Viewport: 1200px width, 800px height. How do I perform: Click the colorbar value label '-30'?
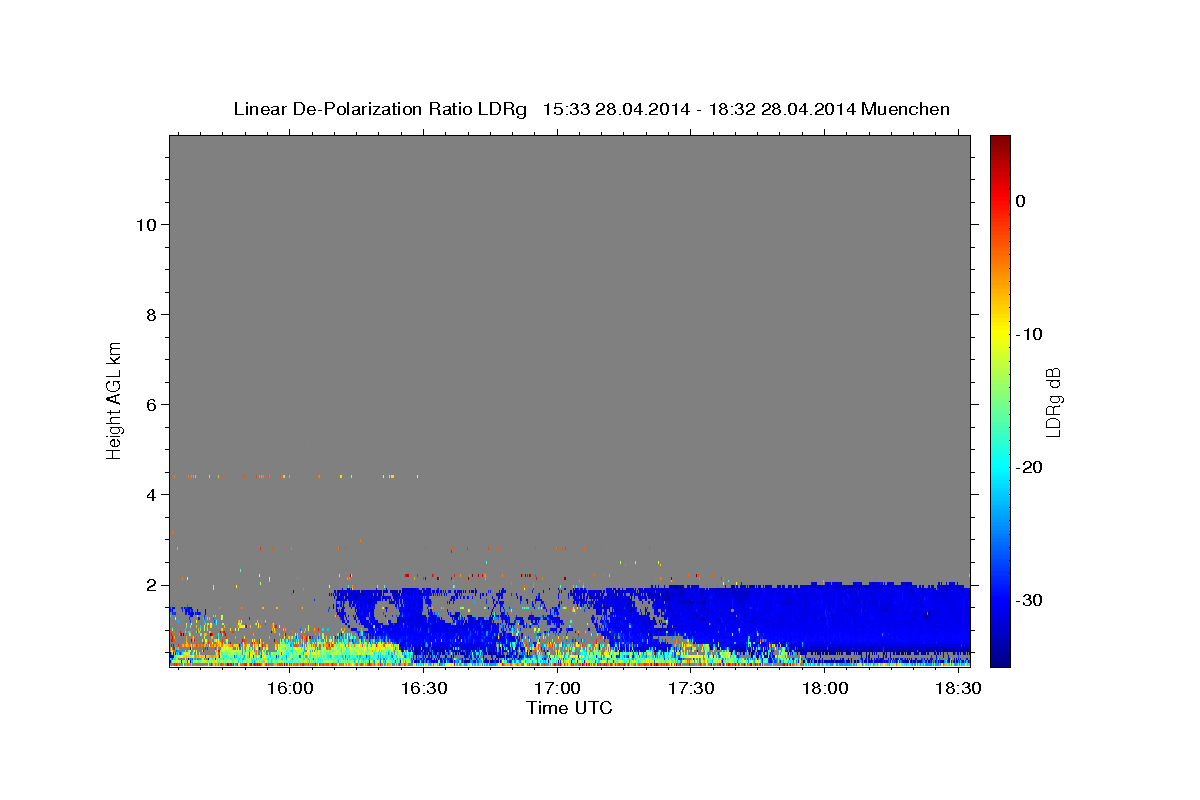pyautogui.click(x=1029, y=600)
